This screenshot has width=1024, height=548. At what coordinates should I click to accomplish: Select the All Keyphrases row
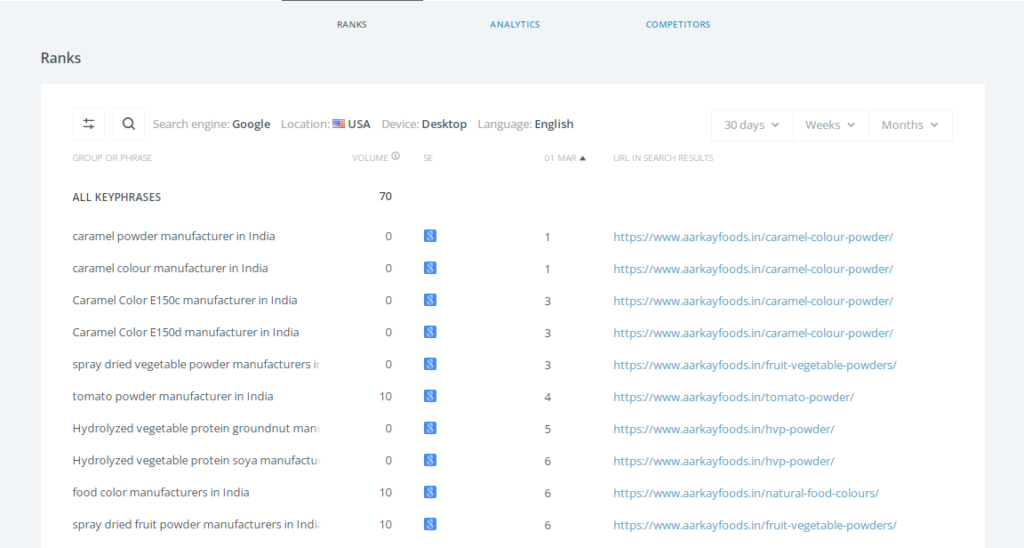(116, 197)
